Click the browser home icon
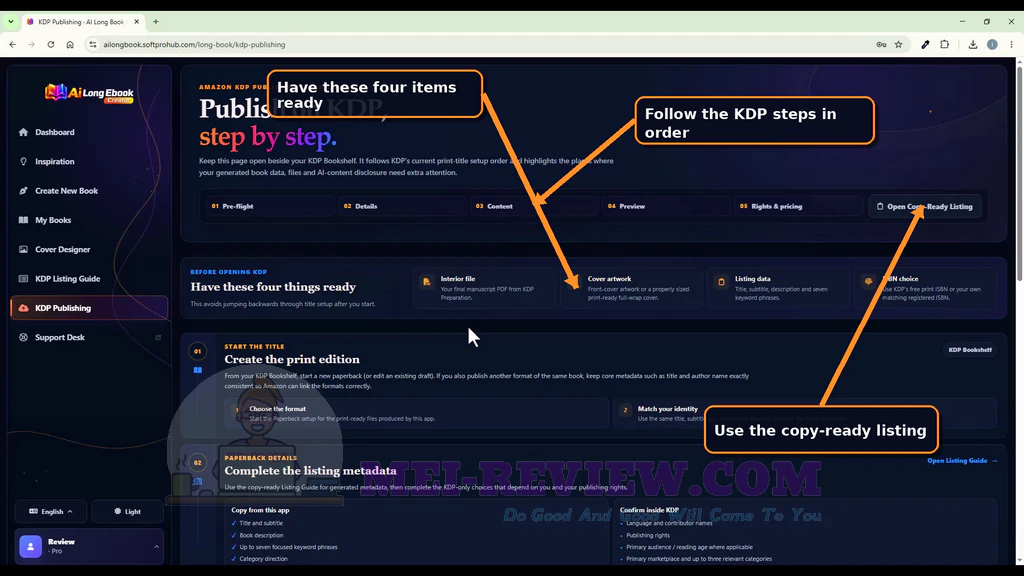1024x576 pixels. 70,44
